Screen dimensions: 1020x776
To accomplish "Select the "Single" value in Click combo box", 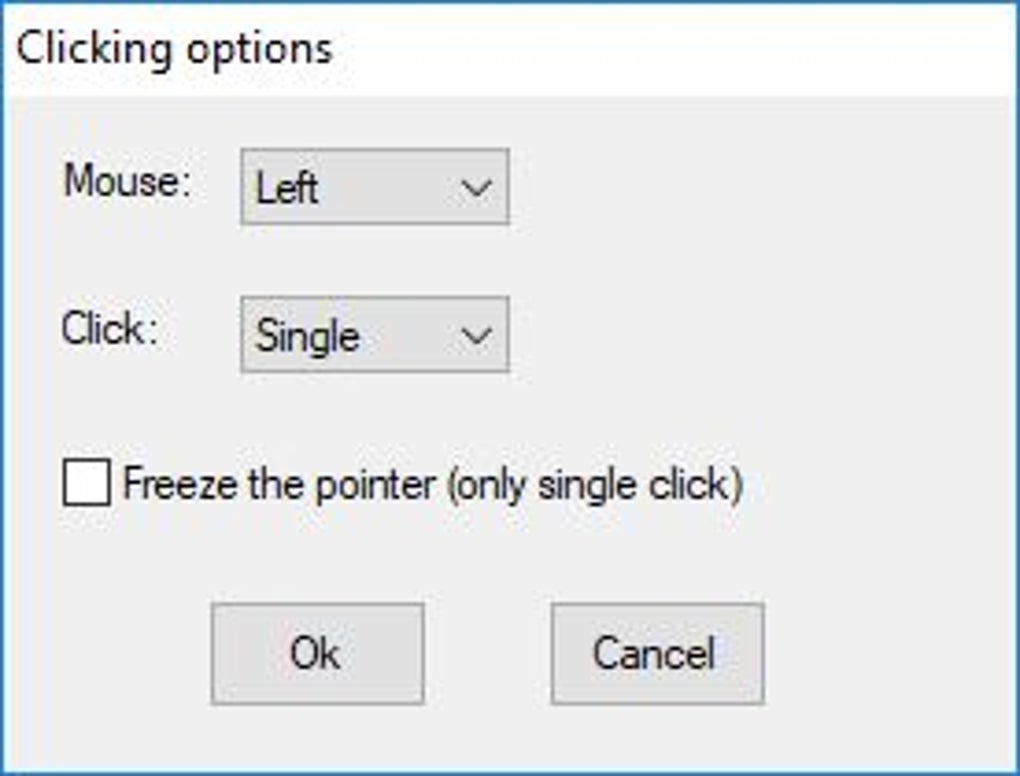I will click(x=307, y=336).
